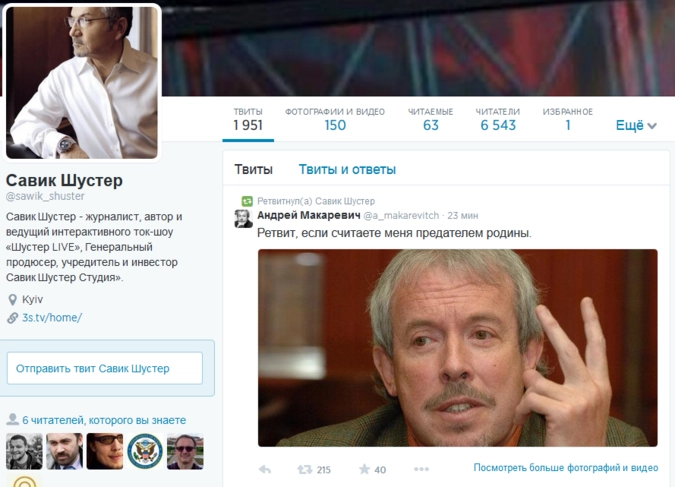Click the green retweeted indicator icon
The height and width of the screenshot is (487, 675).
click(x=246, y=201)
